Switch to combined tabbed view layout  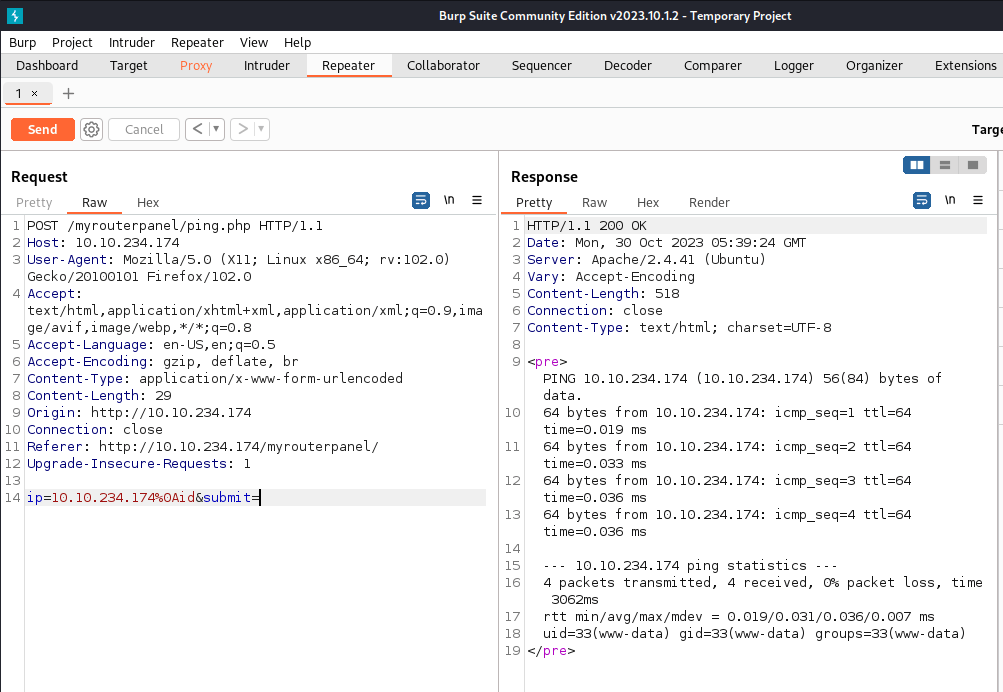[x=972, y=165]
